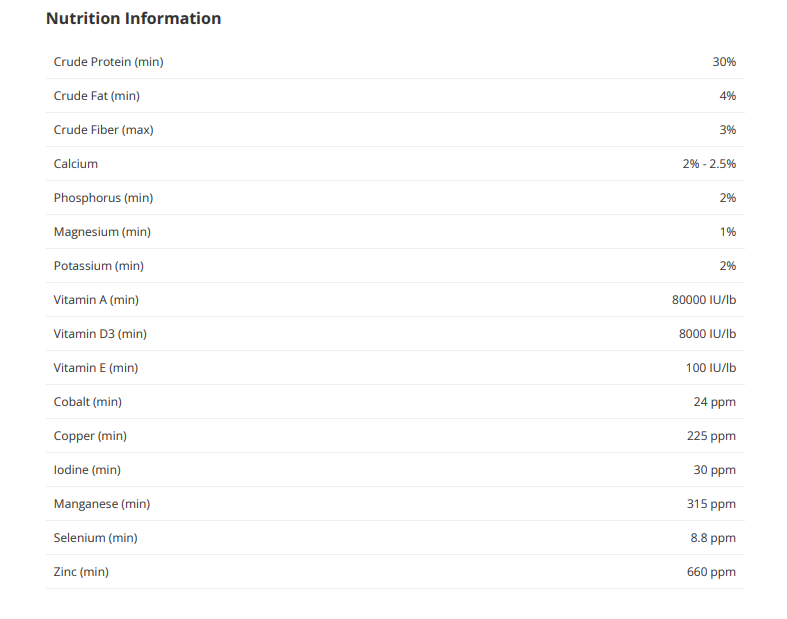Click the Crude Fiber (max) label
The width and height of the screenshot is (787, 619).
[103, 130]
